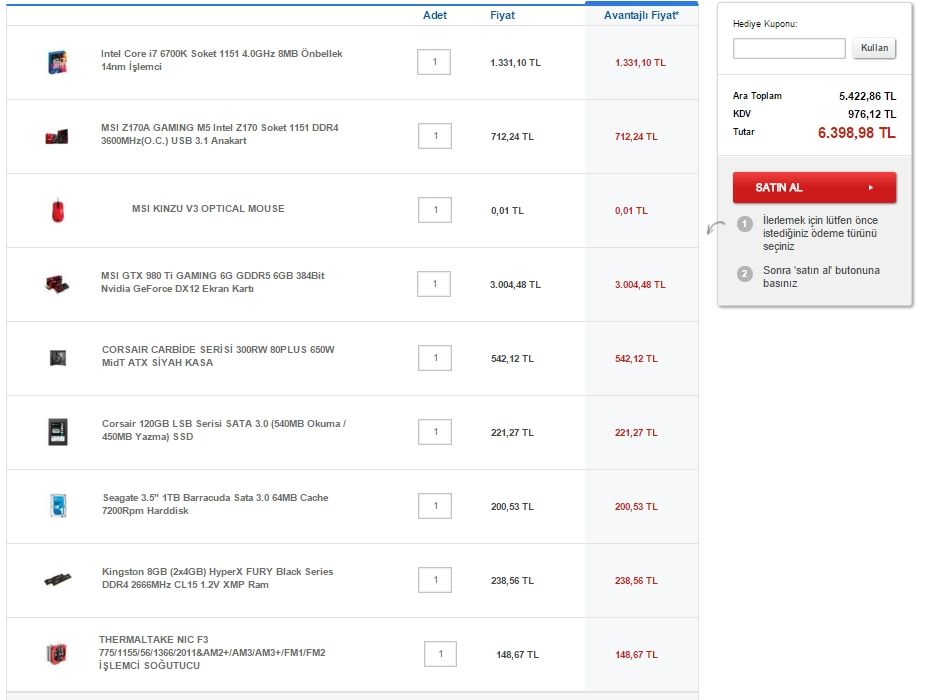Edit quantity field for Seagate Barracuda harddisk

click(435, 506)
